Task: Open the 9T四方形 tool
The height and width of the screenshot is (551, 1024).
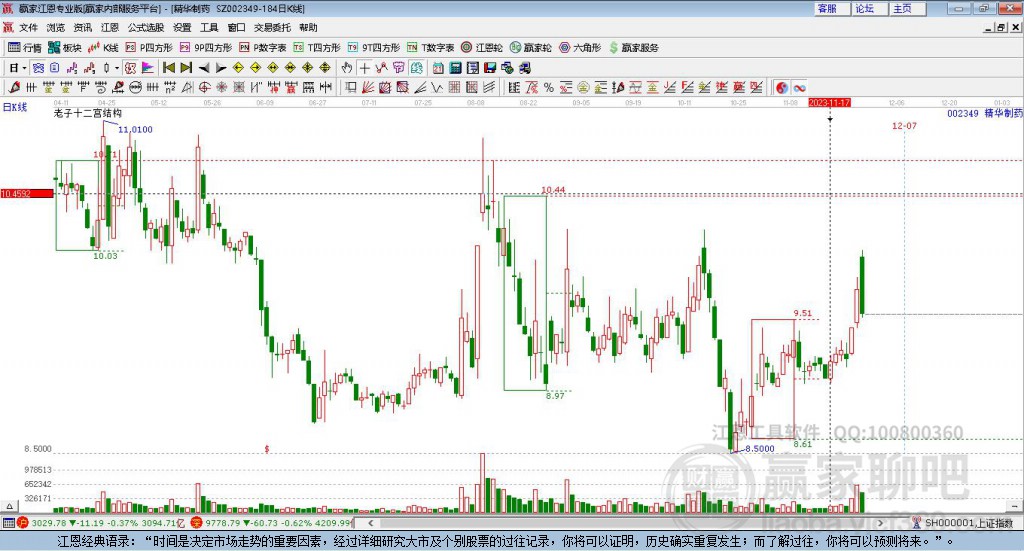Action: [x=374, y=48]
